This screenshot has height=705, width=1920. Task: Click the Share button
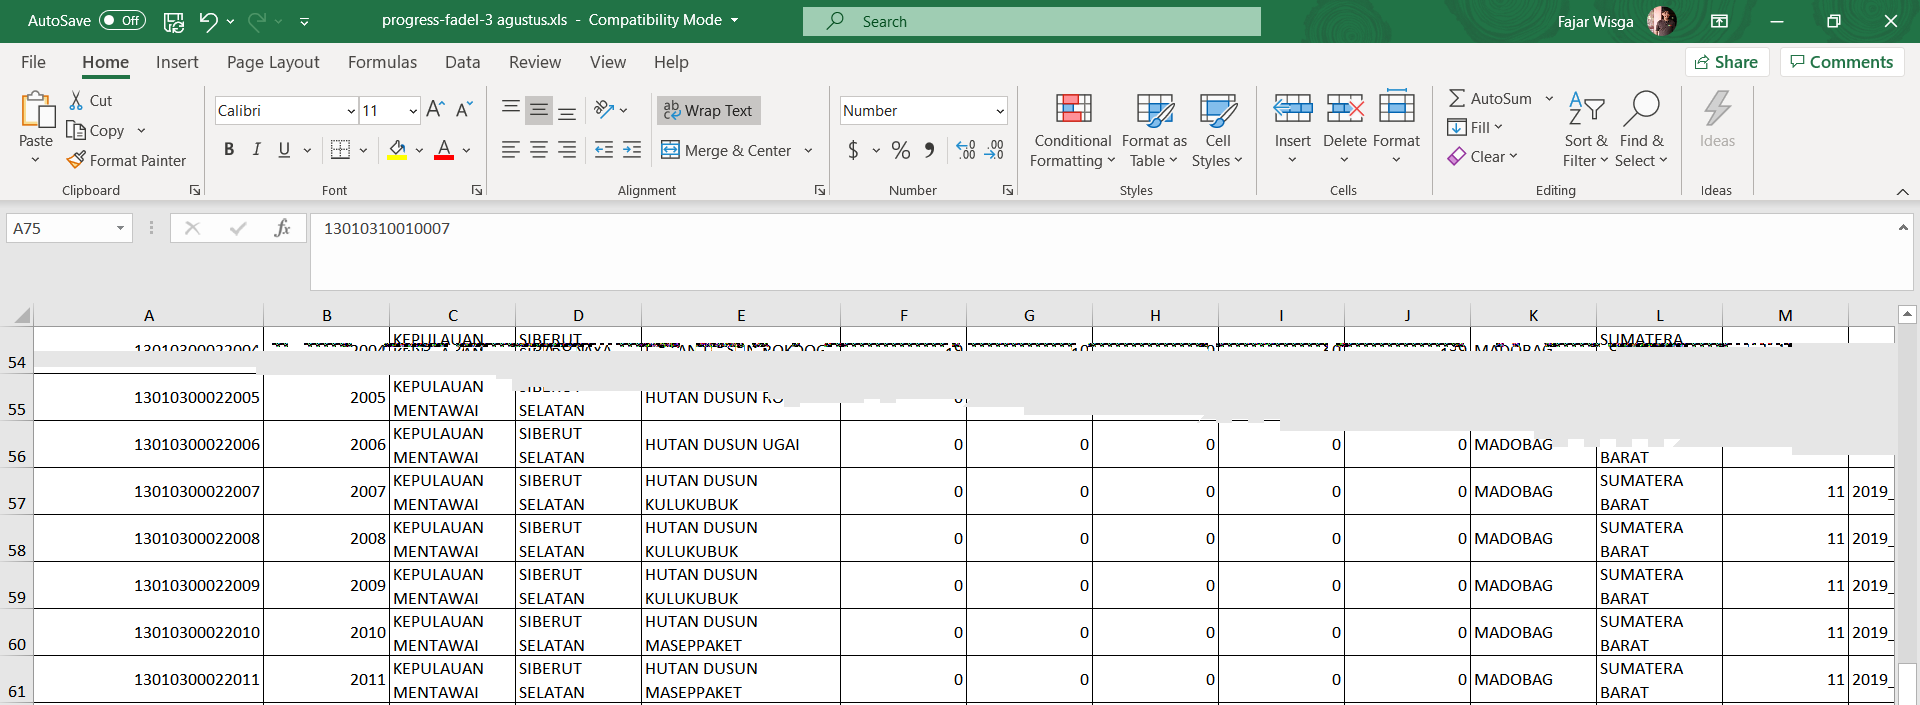(1726, 62)
